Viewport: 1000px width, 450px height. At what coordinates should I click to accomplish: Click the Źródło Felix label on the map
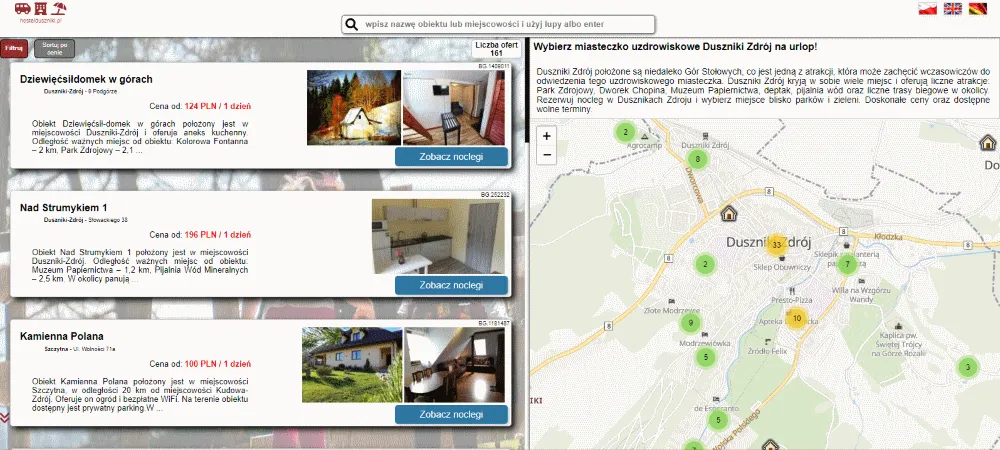click(767, 351)
